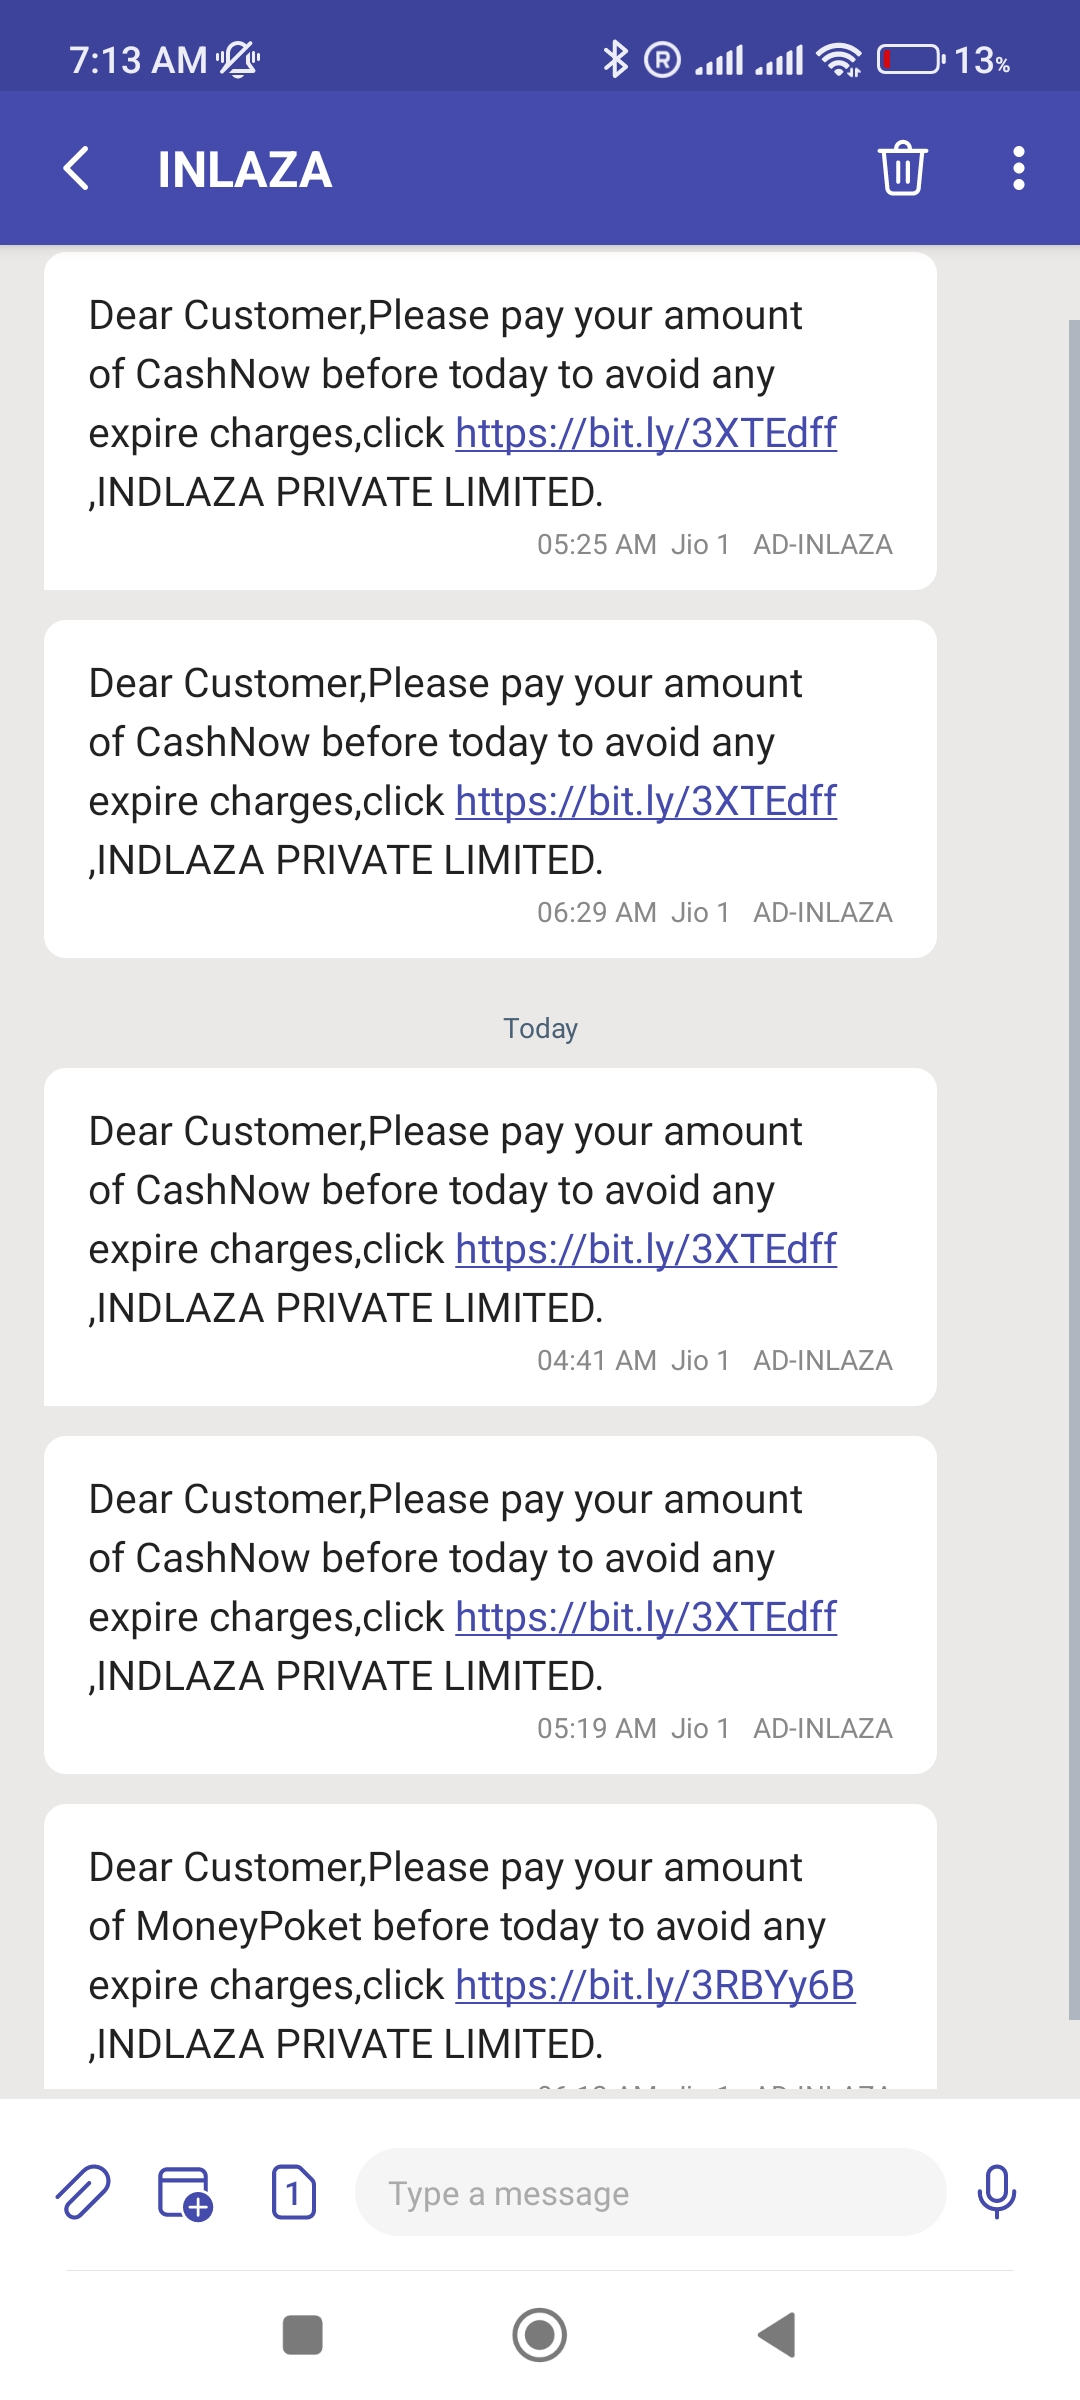The height and width of the screenshot is (2400, 1080).
Task: Tap the paperclip attachment icon
Action: click(x=83, y=2192)
